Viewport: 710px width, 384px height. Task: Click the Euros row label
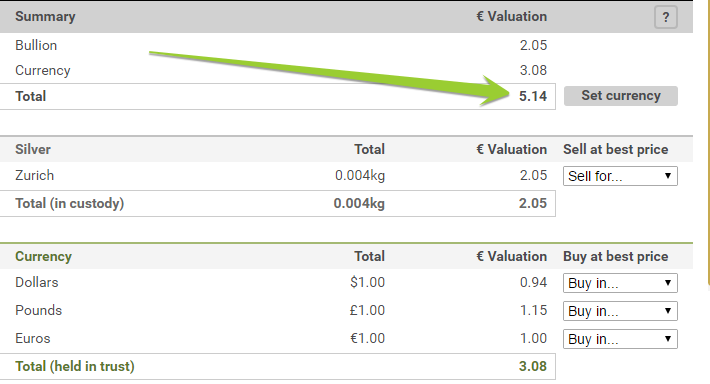pos(33,339)
